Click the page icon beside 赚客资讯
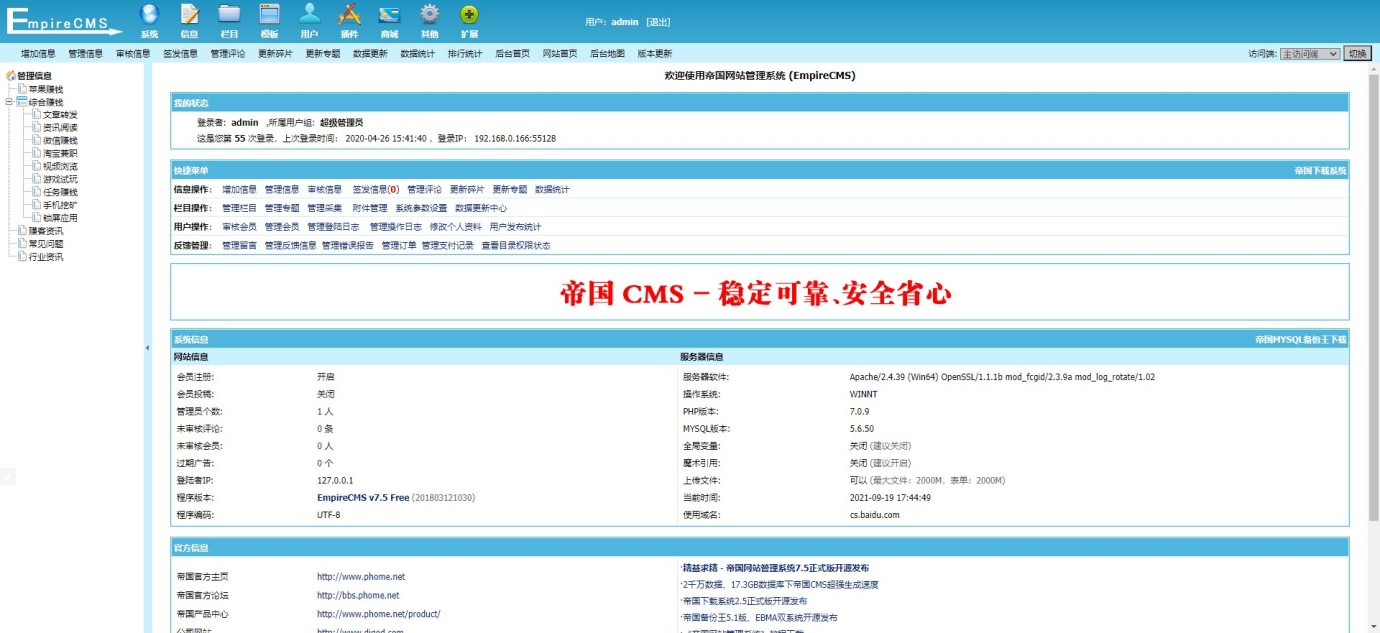1380x633 pixels. point(22,231)
